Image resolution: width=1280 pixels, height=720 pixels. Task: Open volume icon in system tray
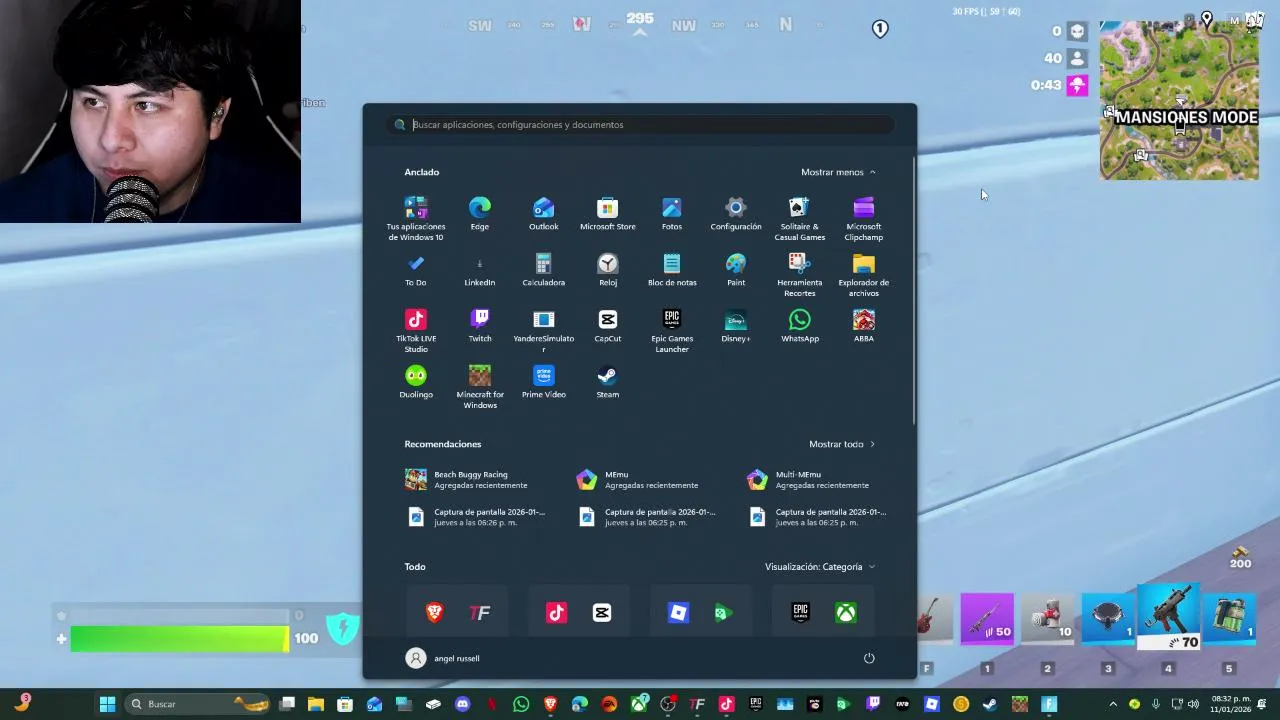click(1192, 704)
